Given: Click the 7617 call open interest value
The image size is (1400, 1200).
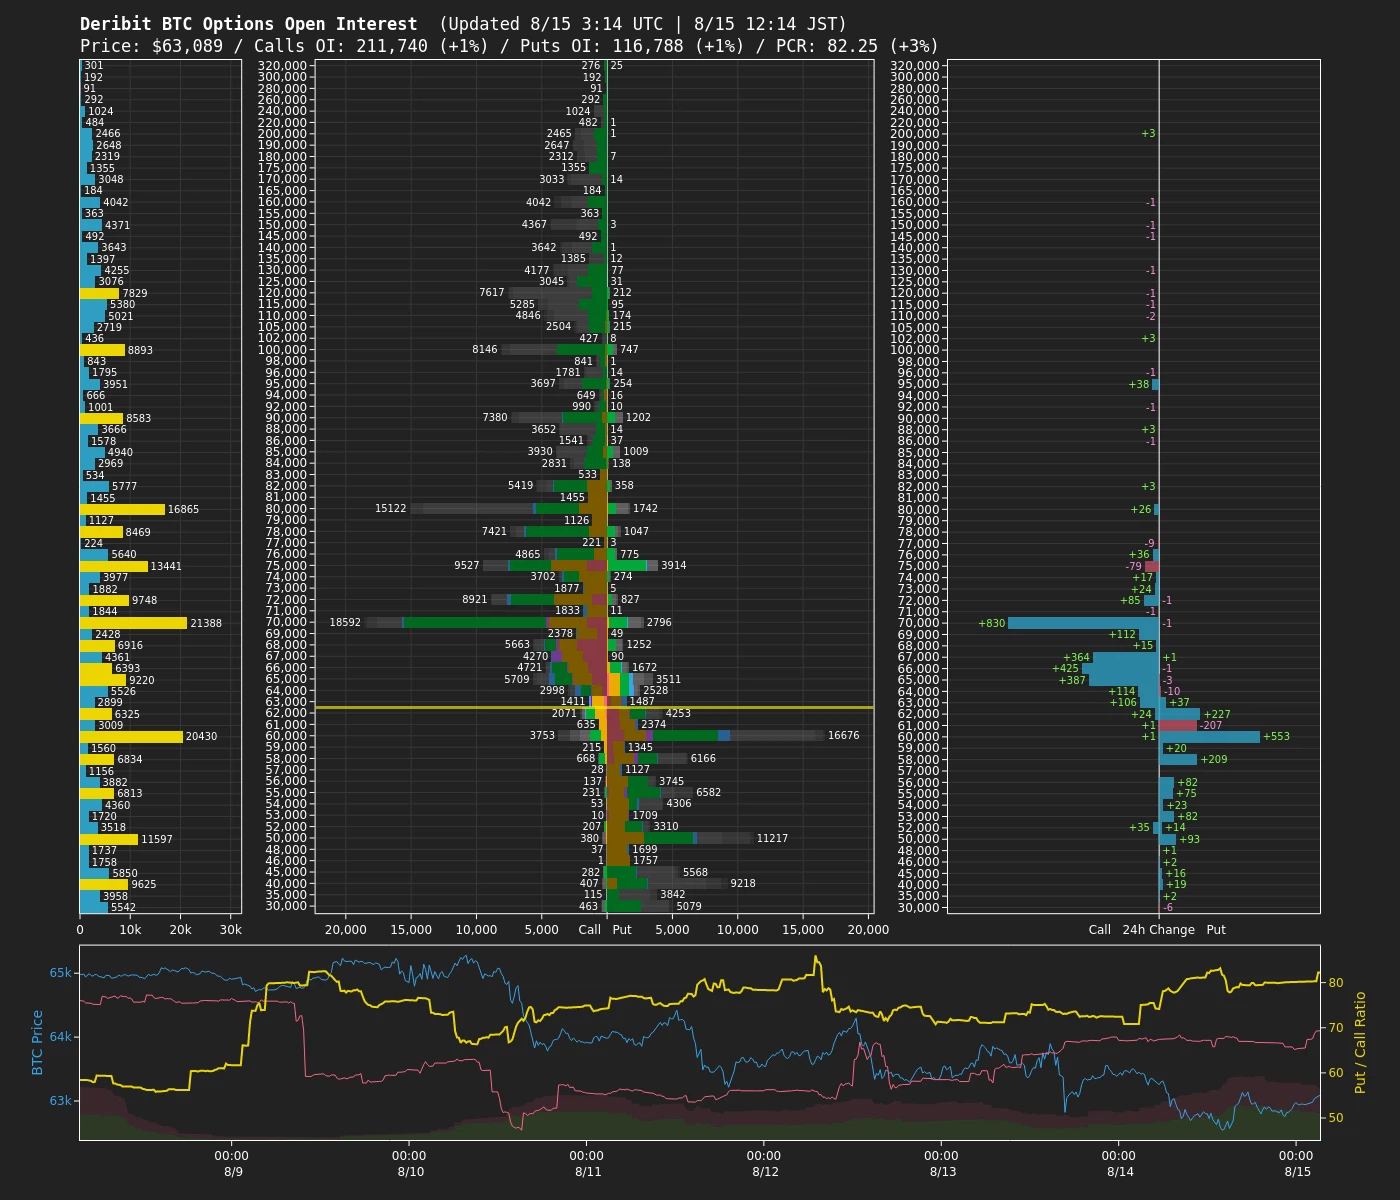Looking at the screenshot, I should 491,292.
